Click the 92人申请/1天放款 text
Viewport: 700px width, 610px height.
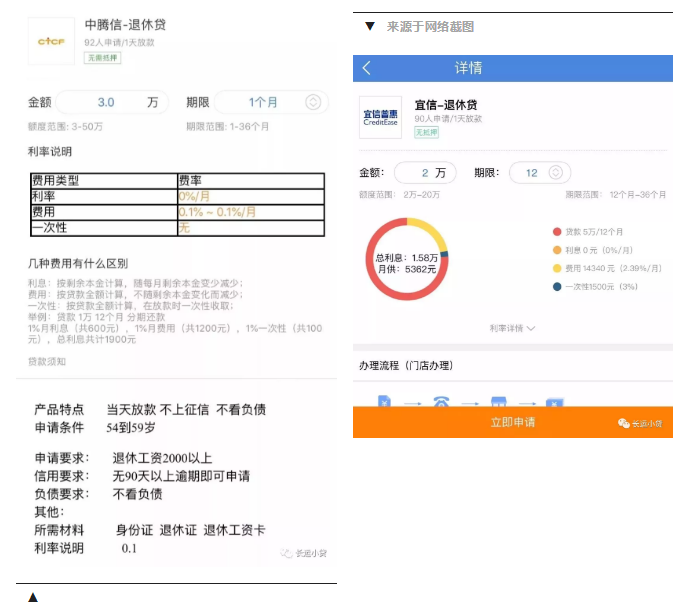119,42
